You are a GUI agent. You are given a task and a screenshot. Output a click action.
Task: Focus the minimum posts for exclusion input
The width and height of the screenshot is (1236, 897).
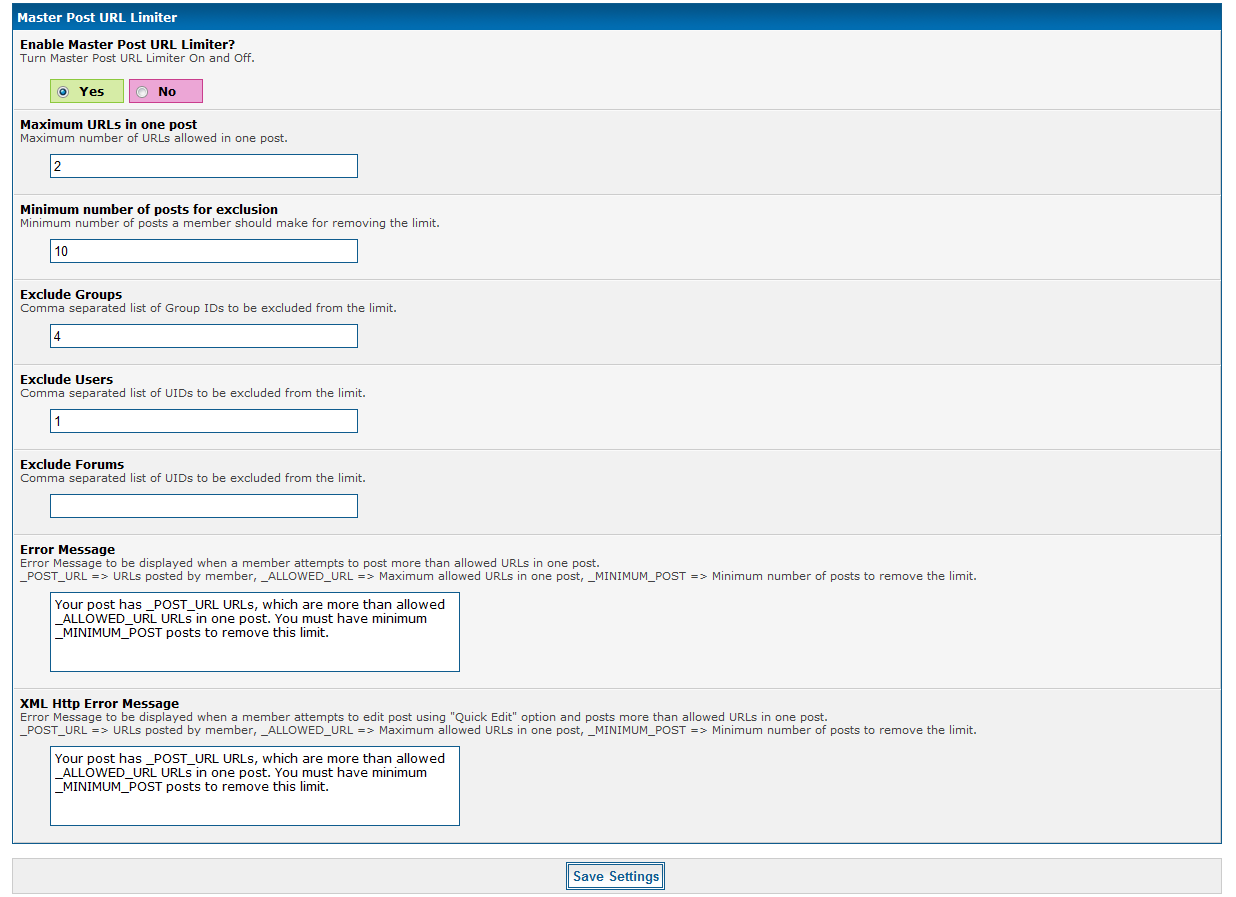[203, 251]
